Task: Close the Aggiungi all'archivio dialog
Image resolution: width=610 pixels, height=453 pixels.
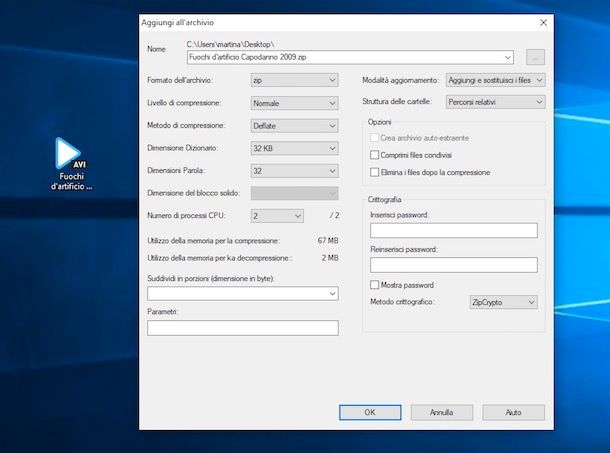Action: pos(543,23)
